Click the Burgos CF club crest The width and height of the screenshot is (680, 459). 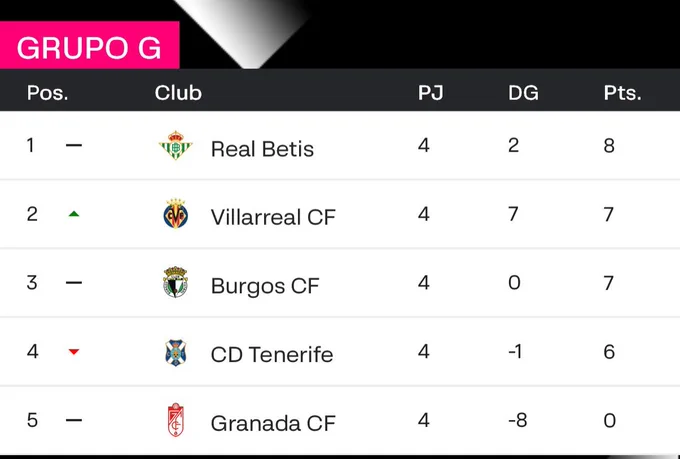pyautogui.click(x=176, y=284)
